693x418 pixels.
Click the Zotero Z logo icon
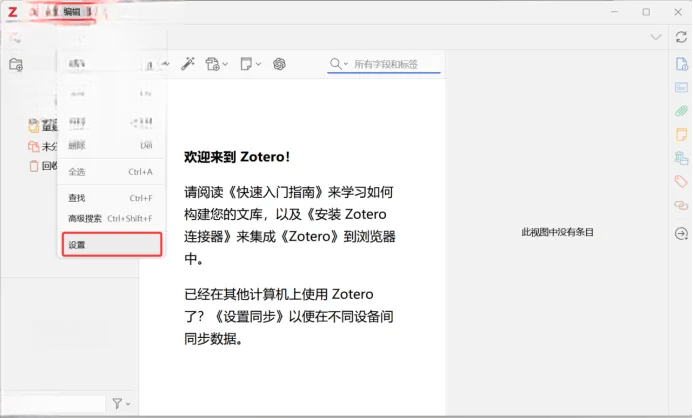tap(13, 12)
